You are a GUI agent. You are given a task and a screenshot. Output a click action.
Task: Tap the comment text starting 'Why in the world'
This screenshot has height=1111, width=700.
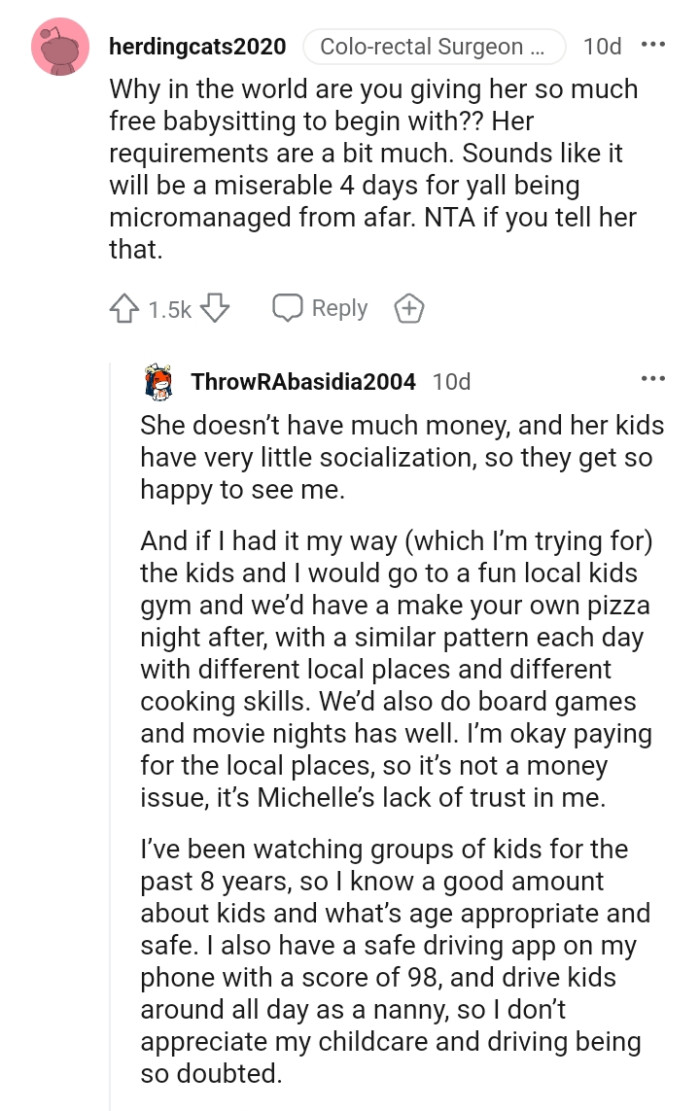(372, 169)
